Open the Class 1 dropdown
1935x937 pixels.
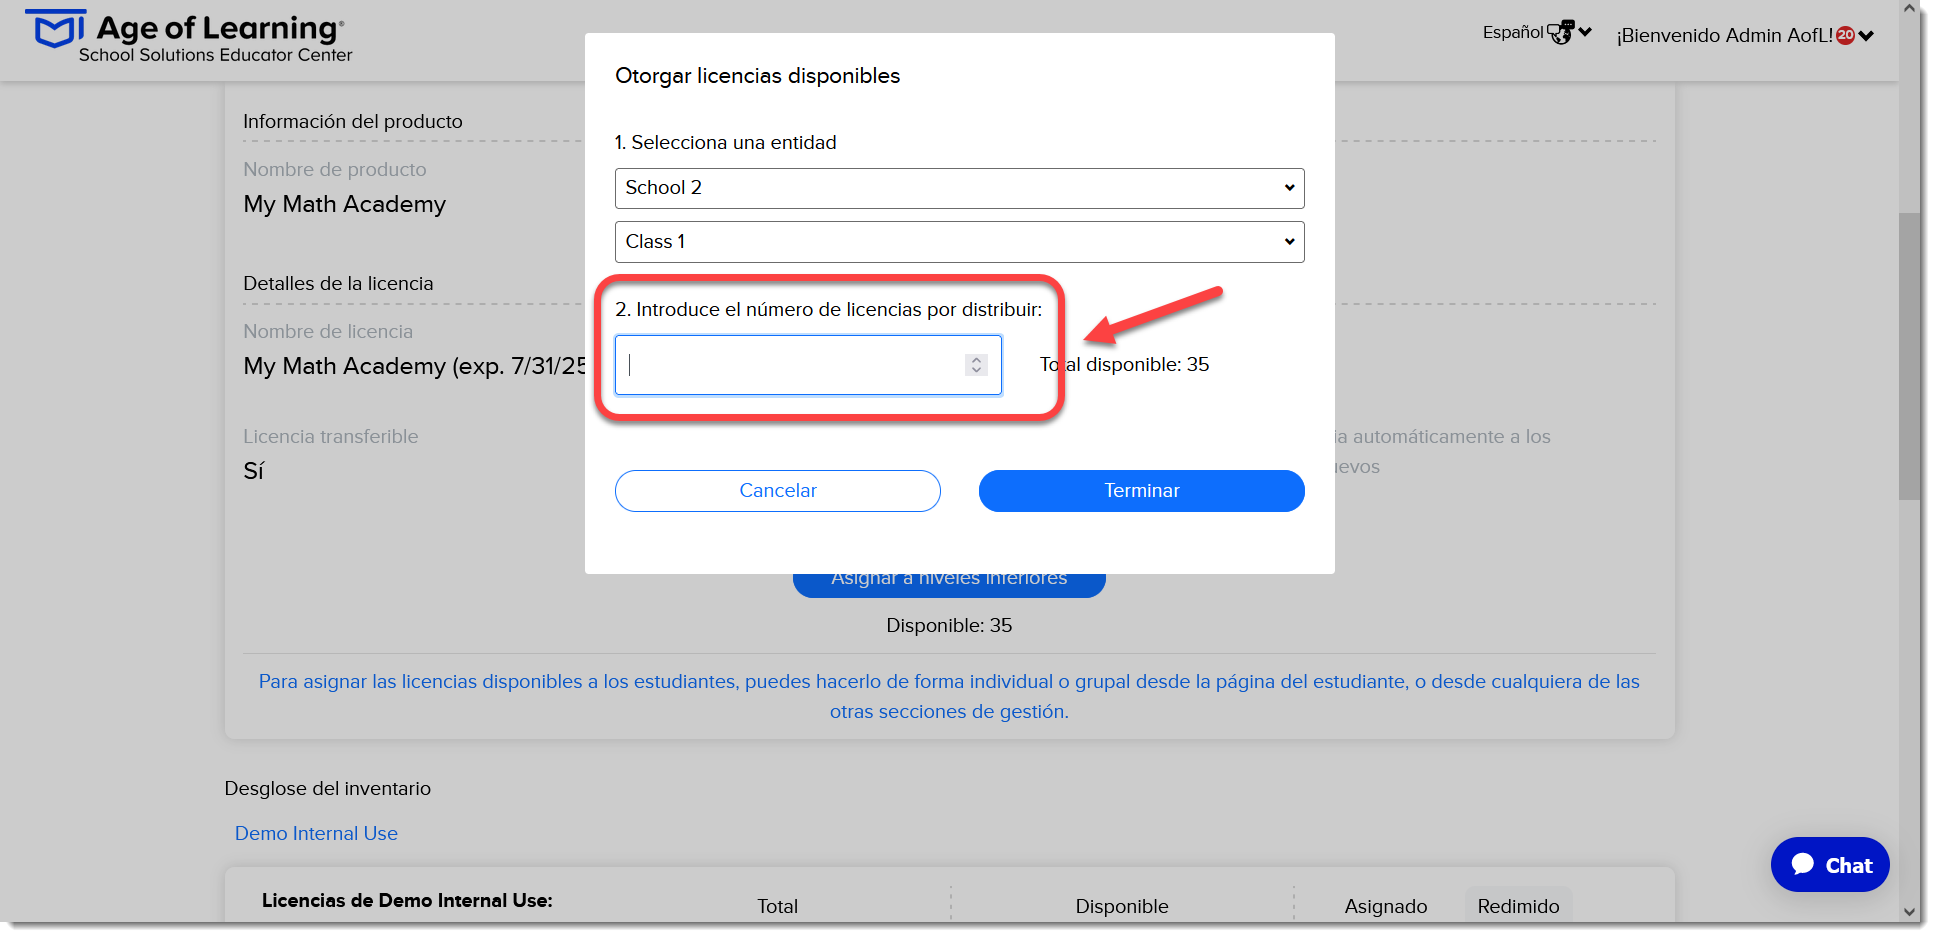click(959, 242)
